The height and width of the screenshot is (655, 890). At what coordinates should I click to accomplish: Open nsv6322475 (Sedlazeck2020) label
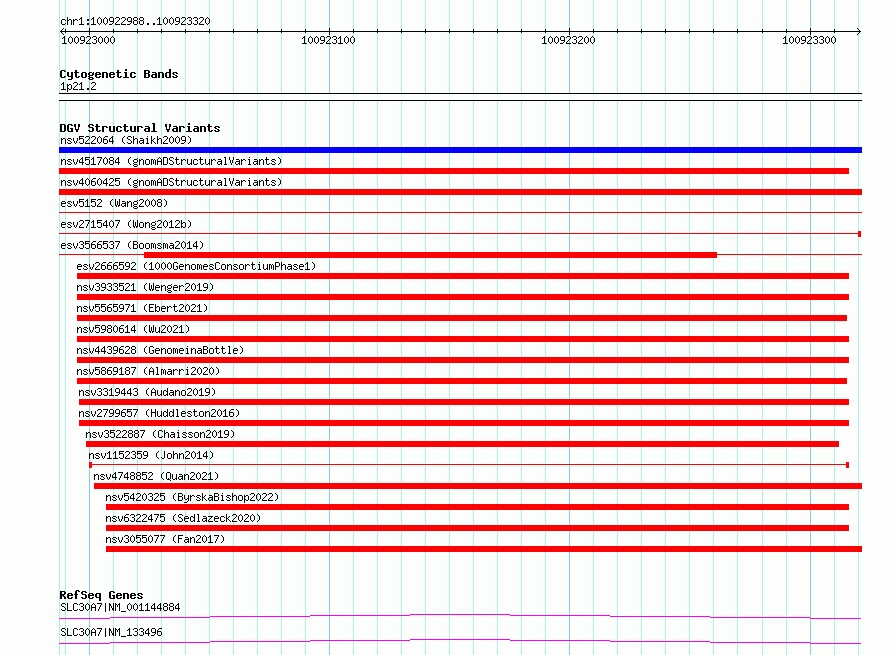183,518
